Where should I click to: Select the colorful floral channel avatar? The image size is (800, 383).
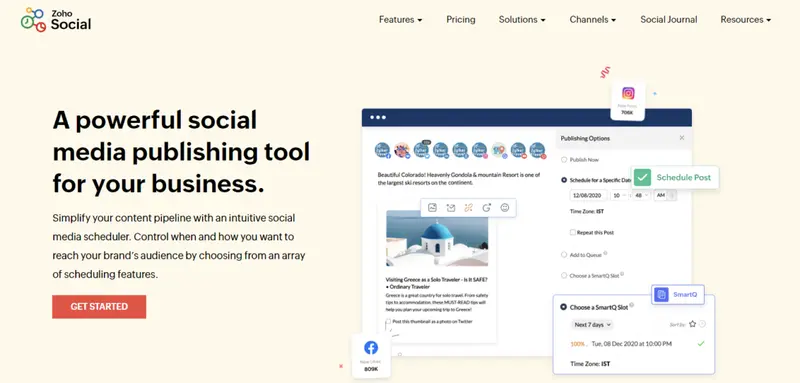coord(402,150)
